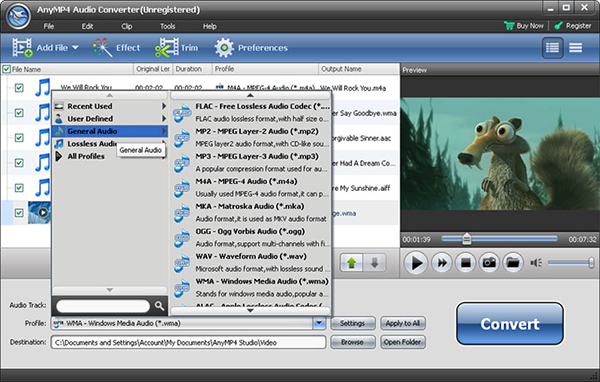Uncheck the We Will Rock You file
Viewport: 600px width, 382px height.
19,88
